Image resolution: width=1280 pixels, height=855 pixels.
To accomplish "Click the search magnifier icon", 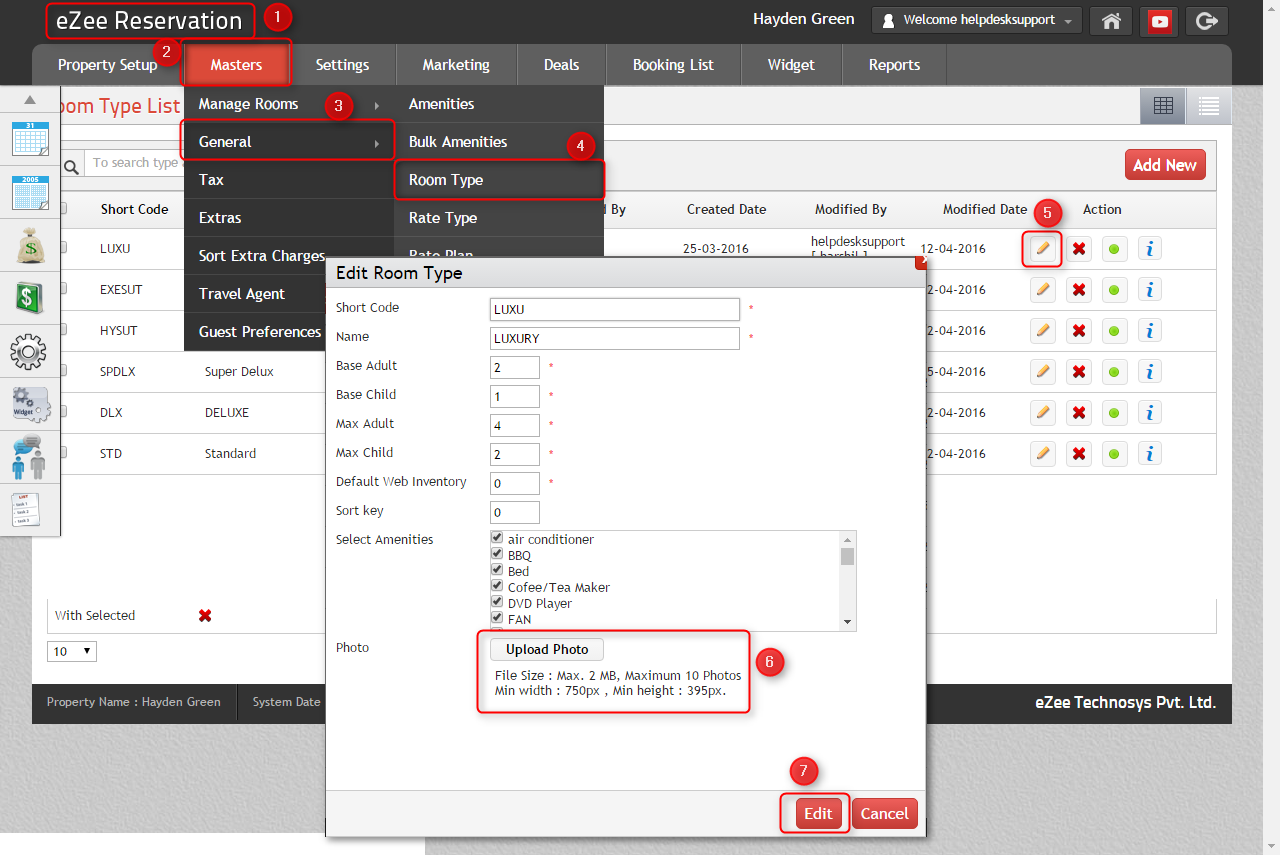I will coord(71,166).
